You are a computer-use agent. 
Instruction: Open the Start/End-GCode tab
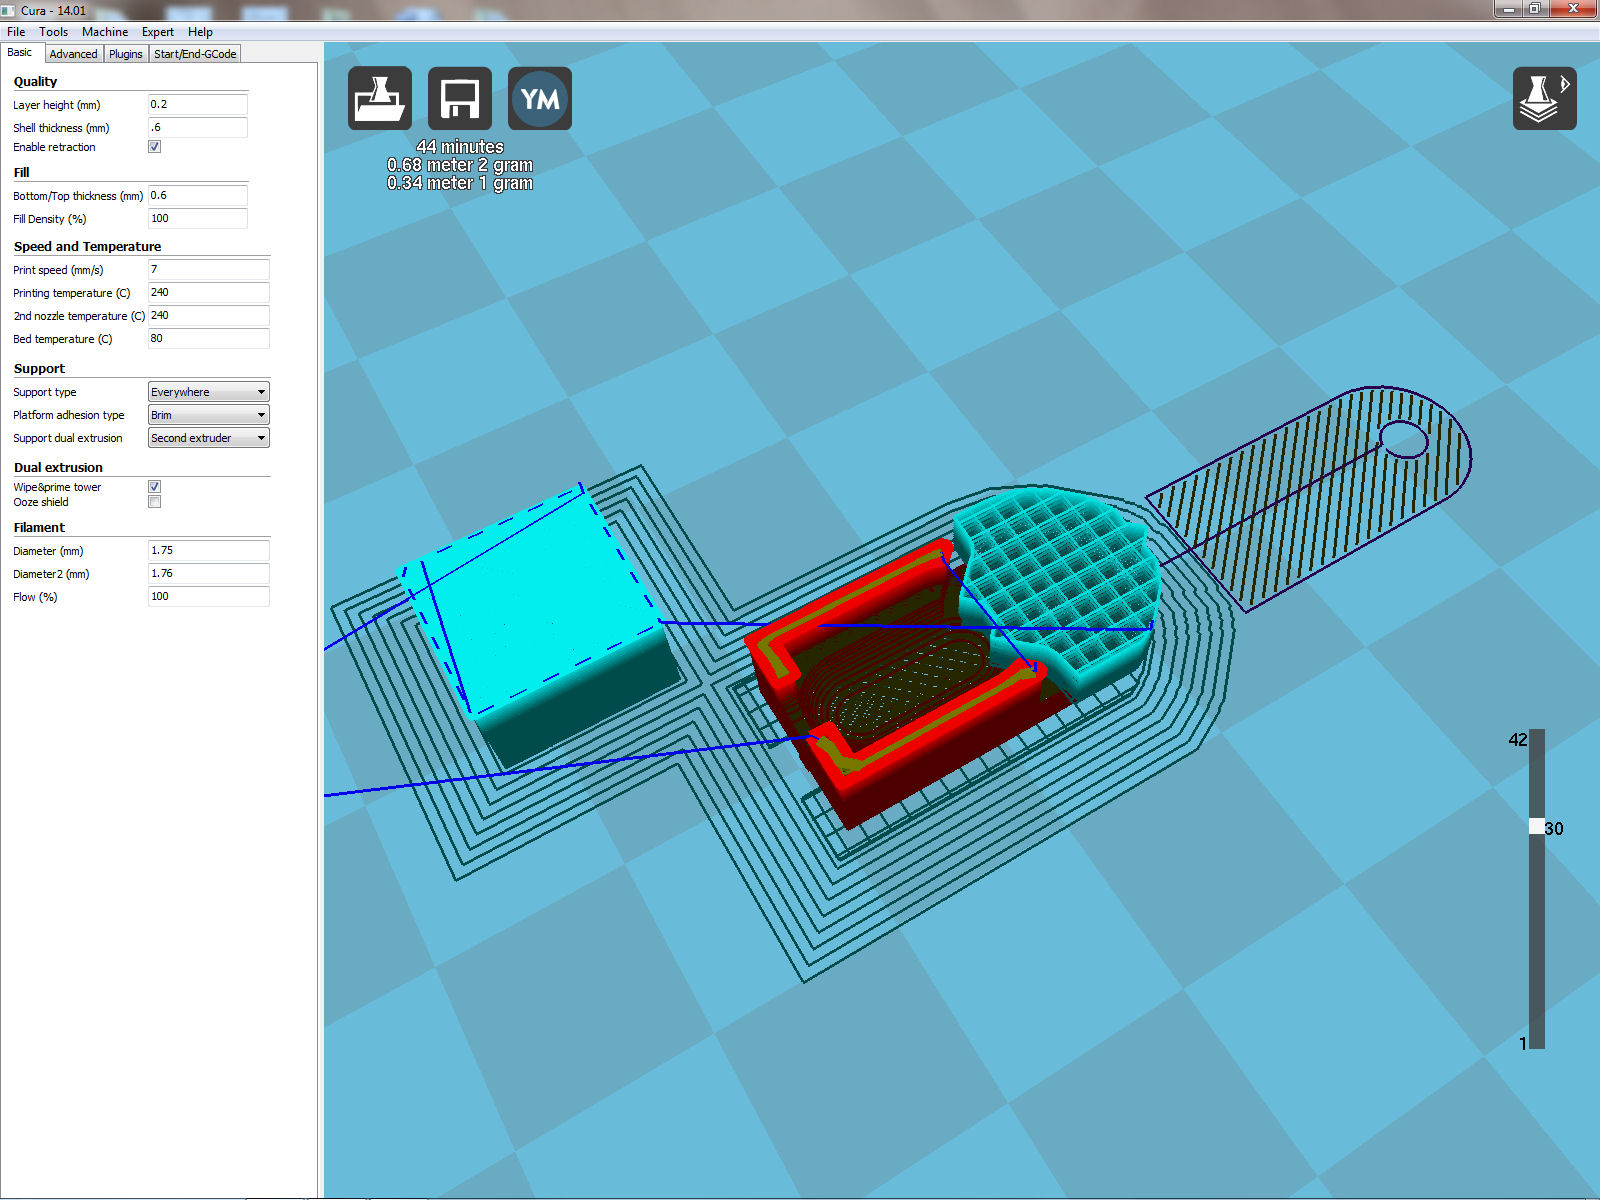coord(195,54)
